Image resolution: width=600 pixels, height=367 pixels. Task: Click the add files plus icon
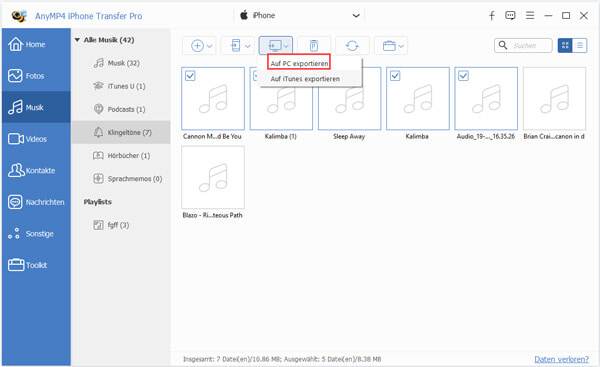197,46
